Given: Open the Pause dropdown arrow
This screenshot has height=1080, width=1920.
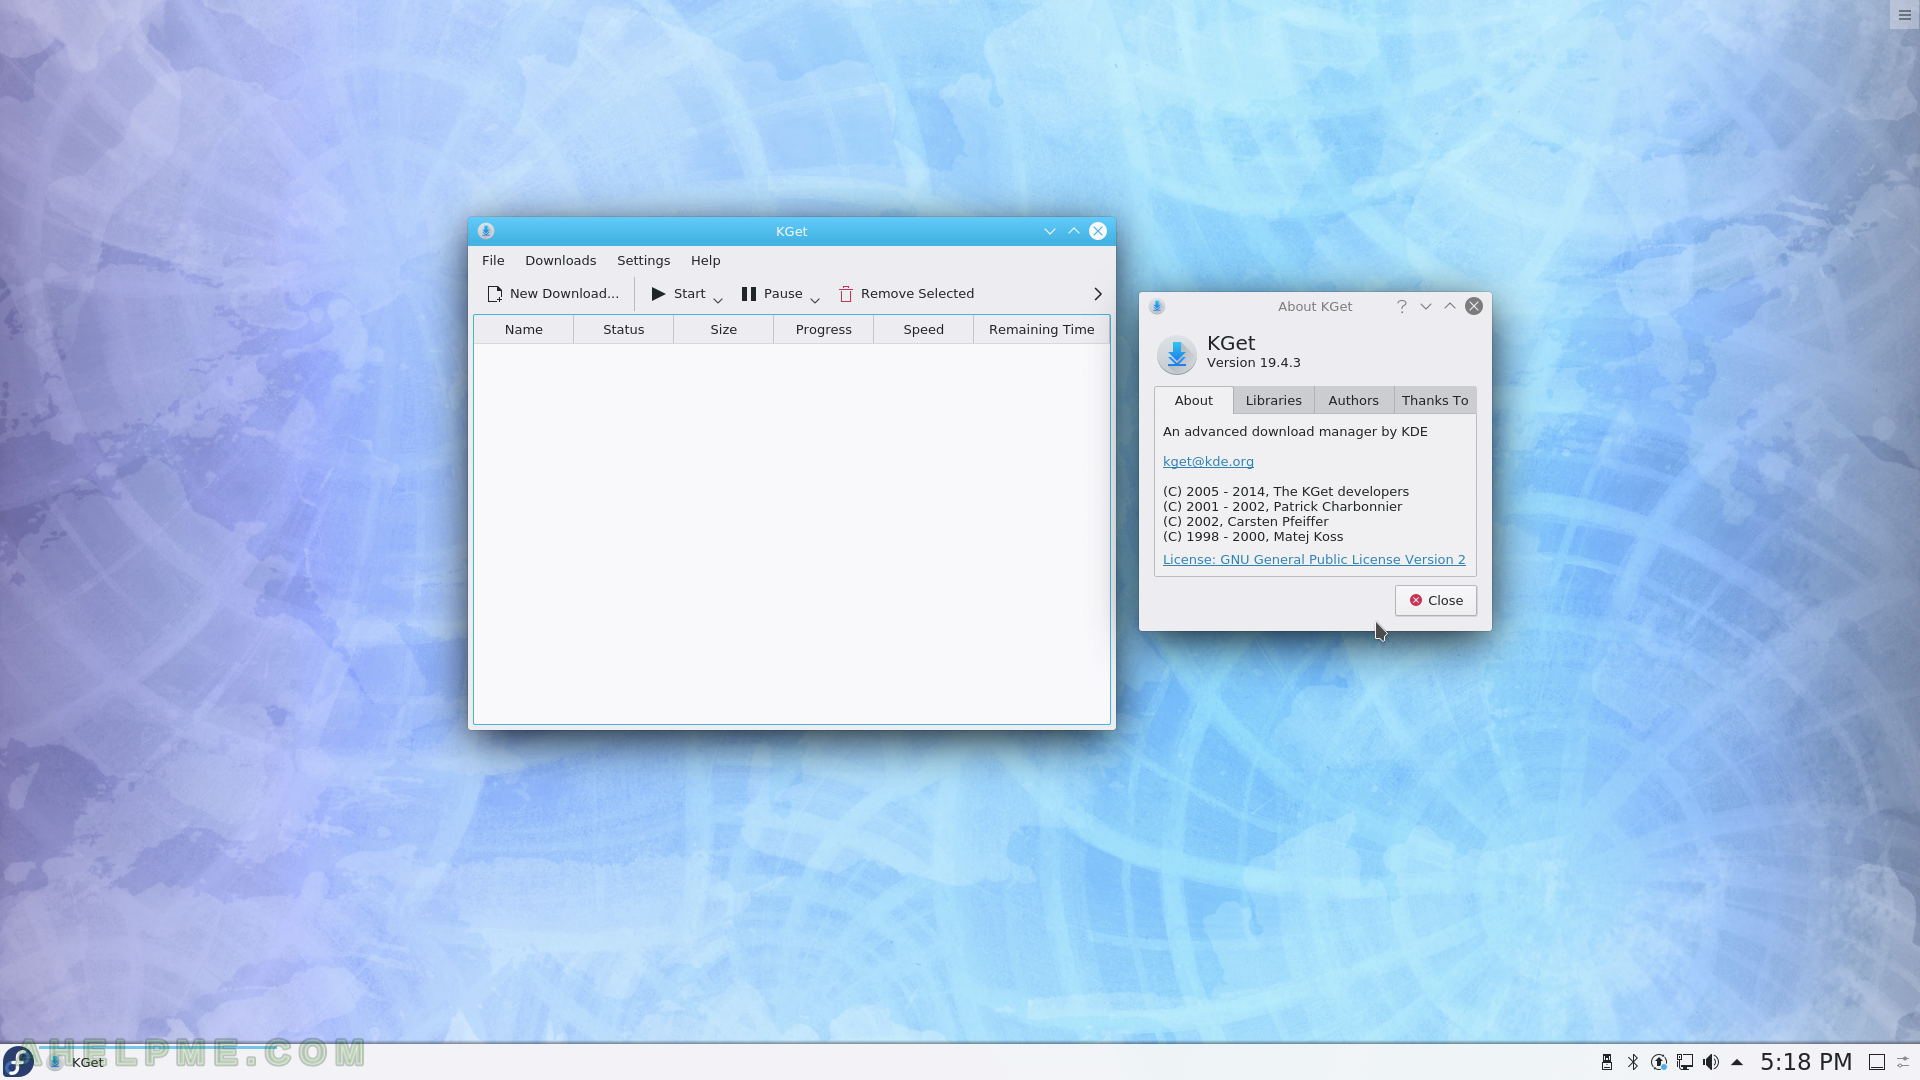Looking at the screenshot, I should click(815, 299).
